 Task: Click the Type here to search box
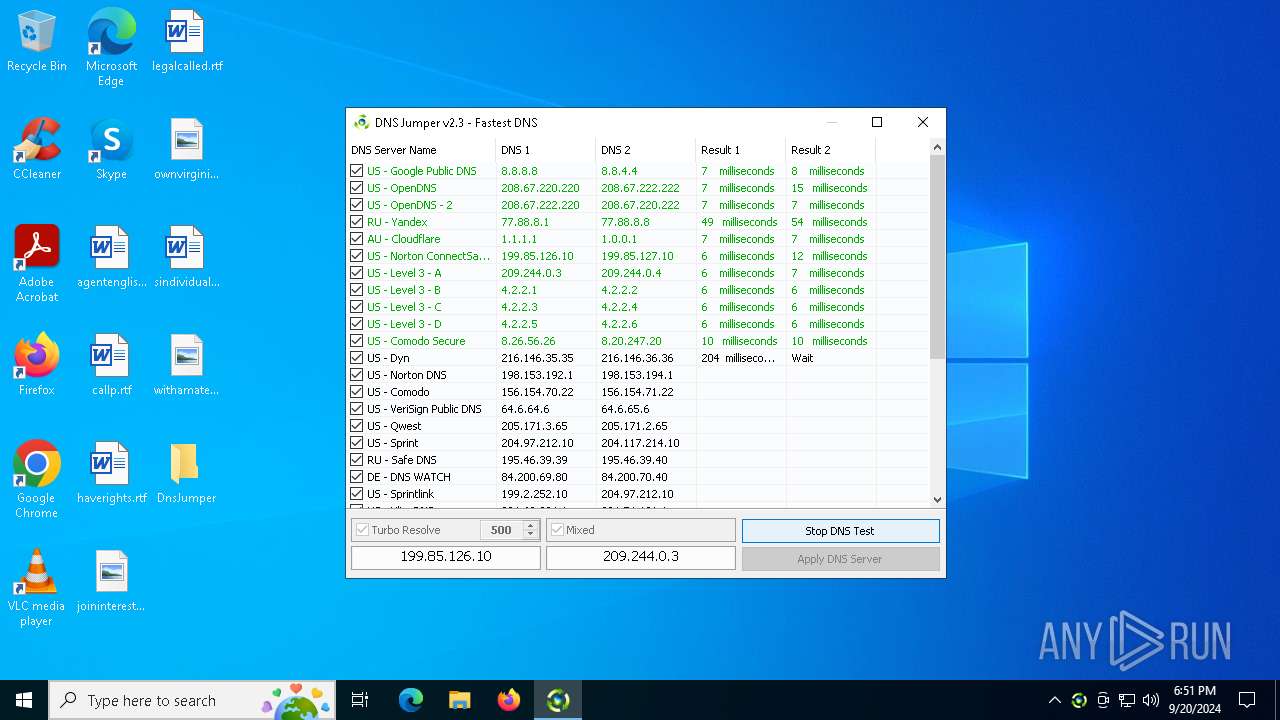pos(191,700)
